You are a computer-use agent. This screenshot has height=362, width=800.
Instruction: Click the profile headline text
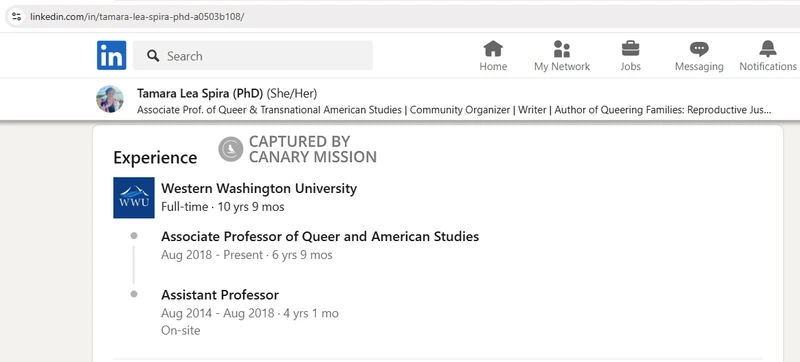[x=454, y=110]
